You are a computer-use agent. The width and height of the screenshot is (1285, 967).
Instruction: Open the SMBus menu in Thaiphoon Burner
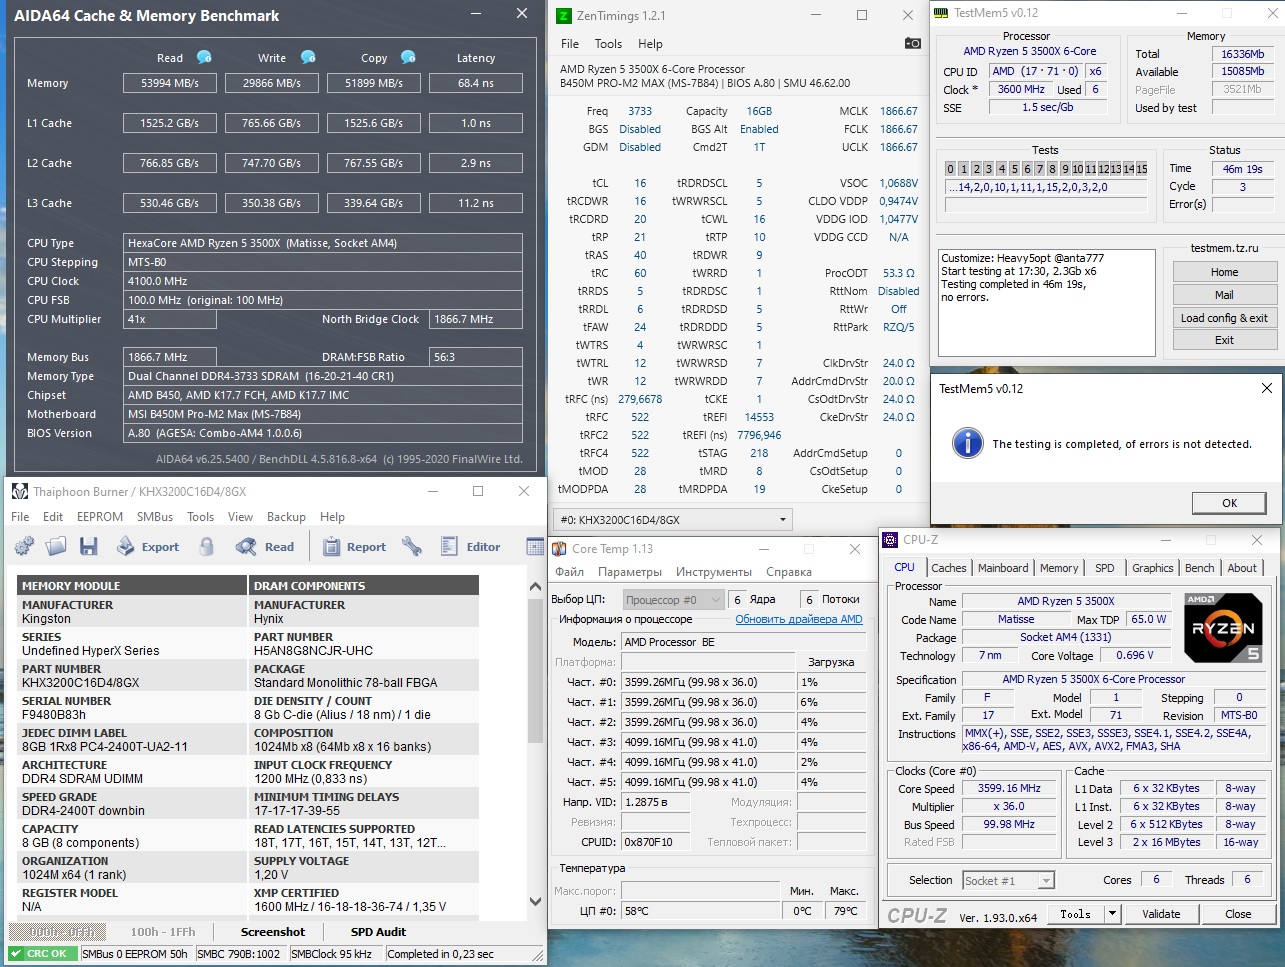point(155,517)
